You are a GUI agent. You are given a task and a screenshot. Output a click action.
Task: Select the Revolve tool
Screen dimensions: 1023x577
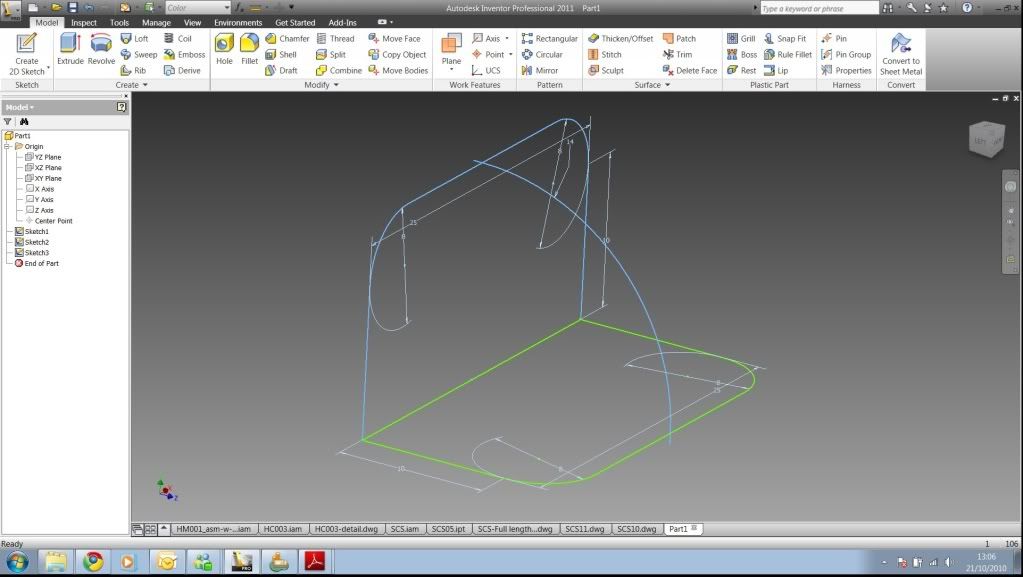101,49
